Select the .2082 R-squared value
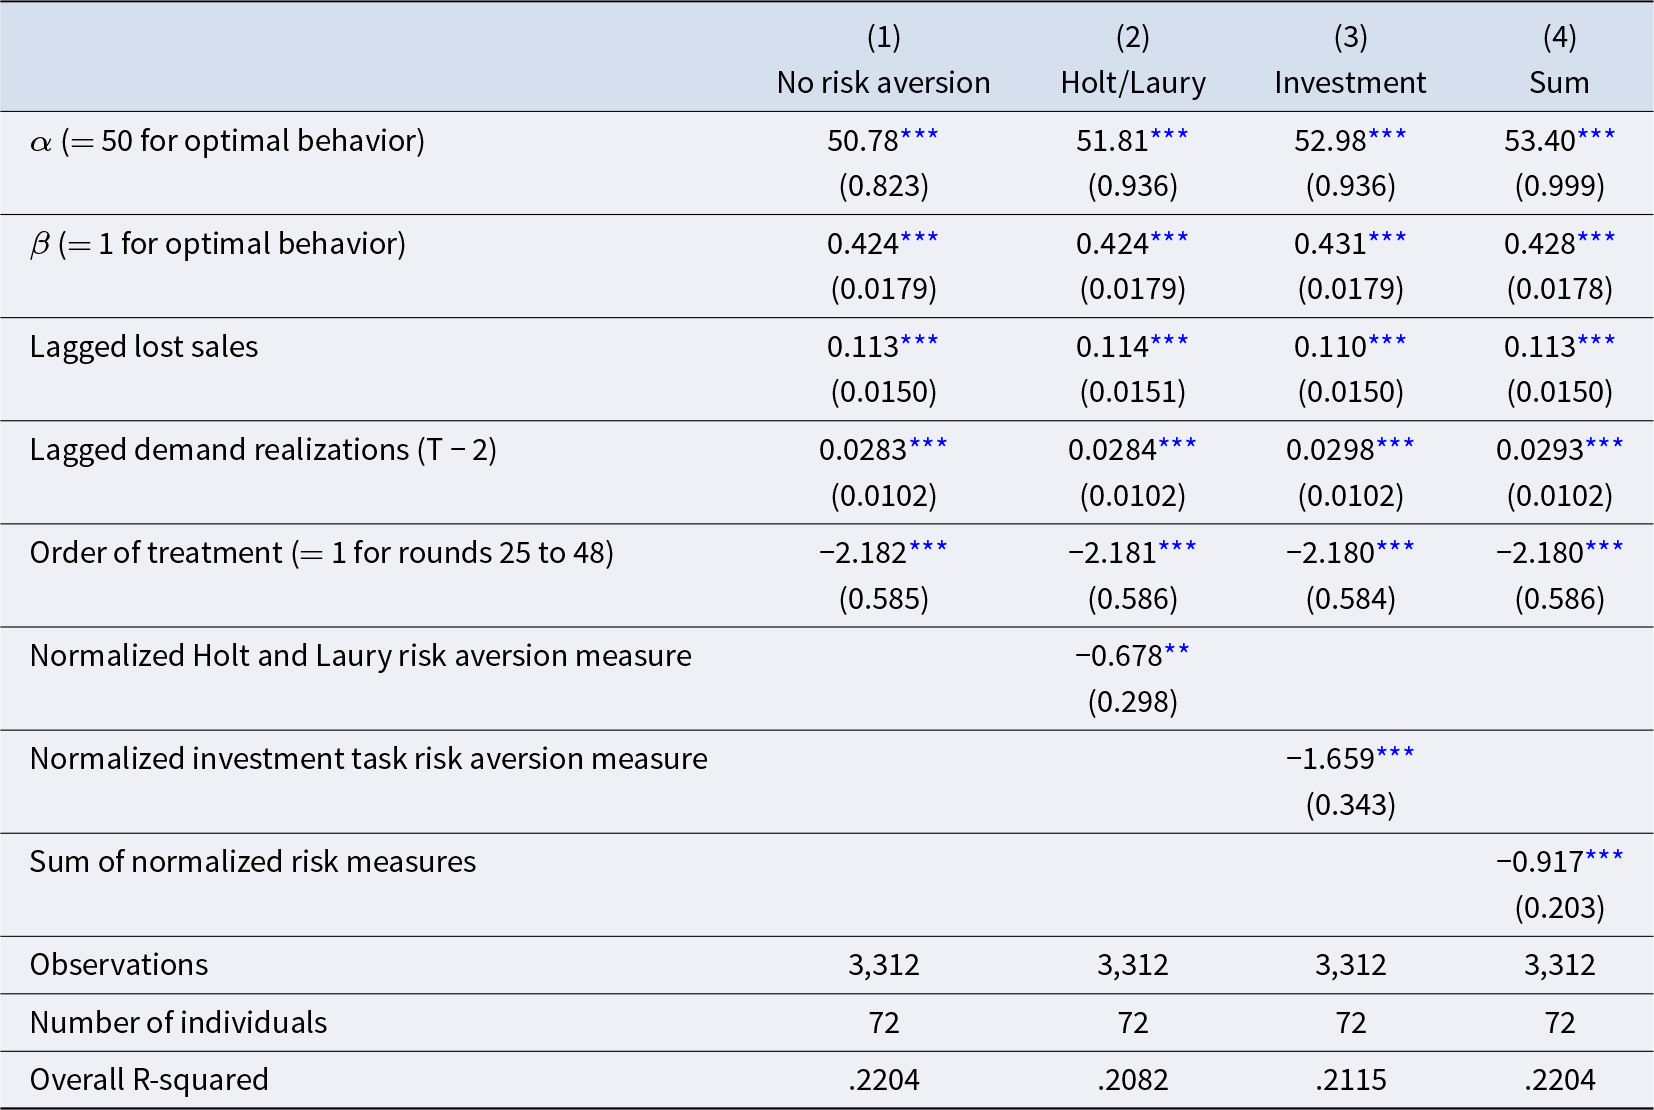This screenshot has width=1654, height=1110. [x=1132, y=1080]
